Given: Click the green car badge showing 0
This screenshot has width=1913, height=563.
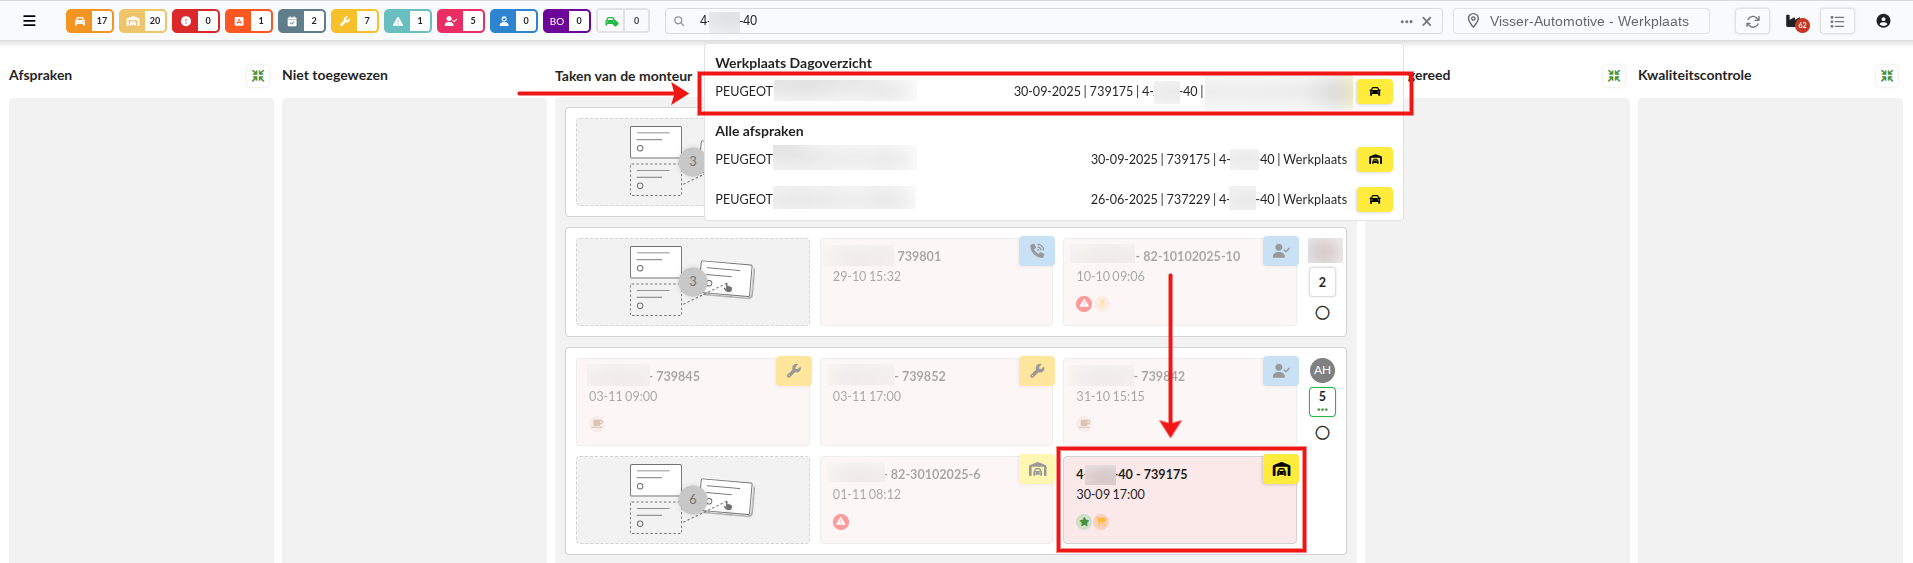Looking at the screenshot, I should 623,21.
